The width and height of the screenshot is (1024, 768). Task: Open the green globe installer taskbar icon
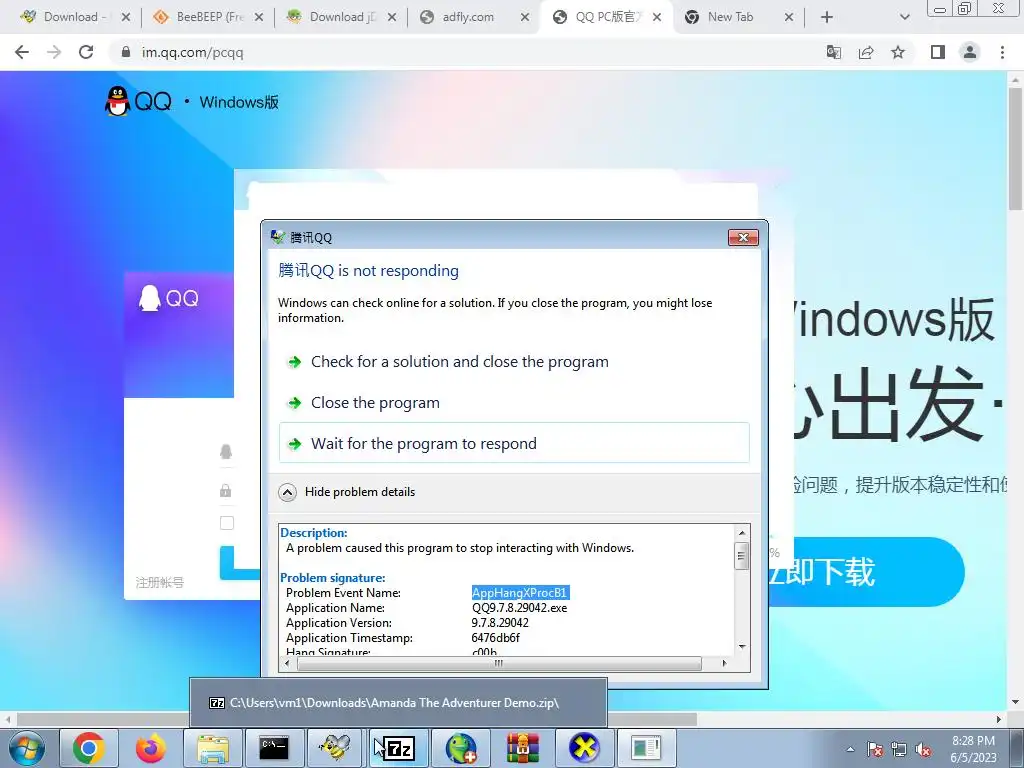(x=460, y=748)
